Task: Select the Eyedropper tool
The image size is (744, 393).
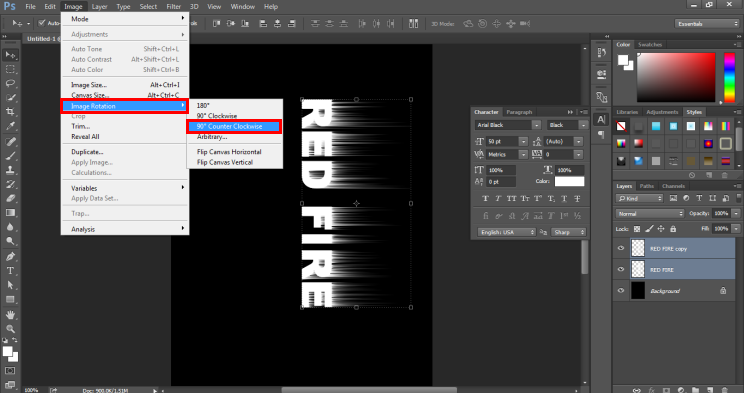Action: point(10,126)
